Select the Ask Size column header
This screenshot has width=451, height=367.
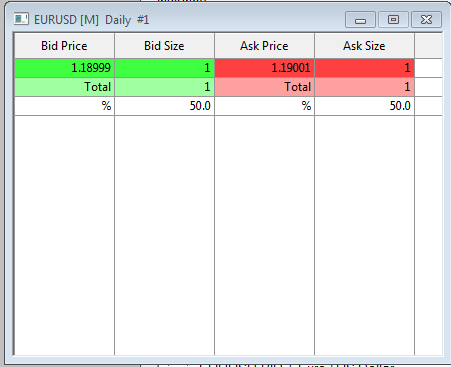[364, 46]
